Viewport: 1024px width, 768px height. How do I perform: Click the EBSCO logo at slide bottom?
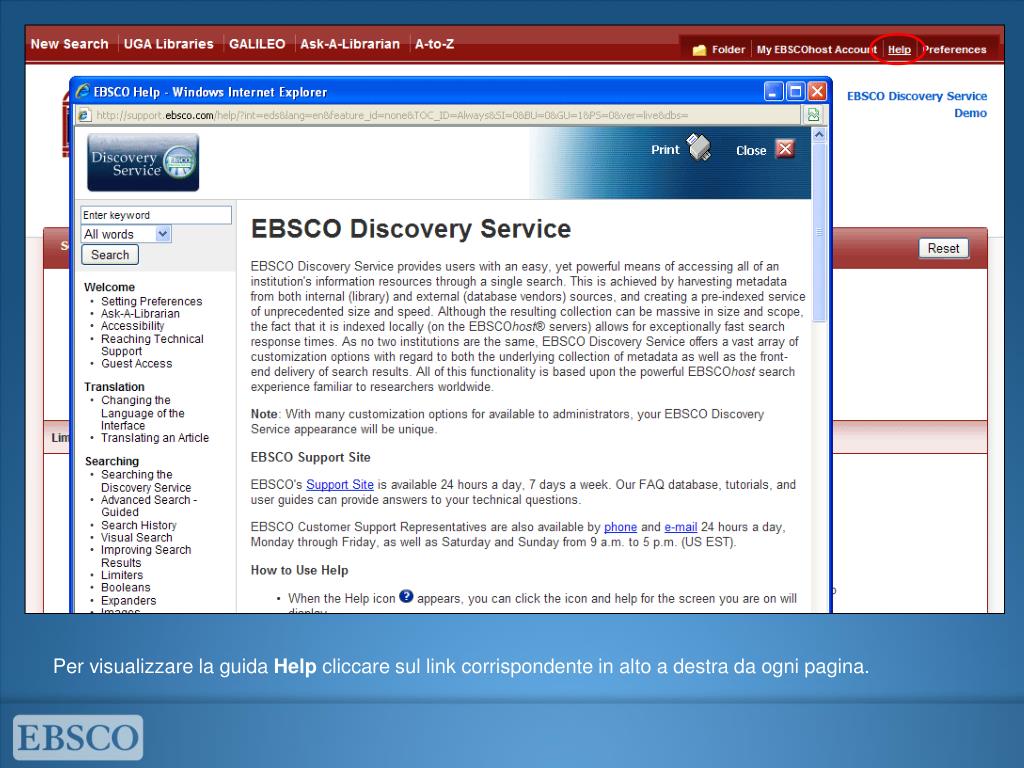click(x=78, y=737)
